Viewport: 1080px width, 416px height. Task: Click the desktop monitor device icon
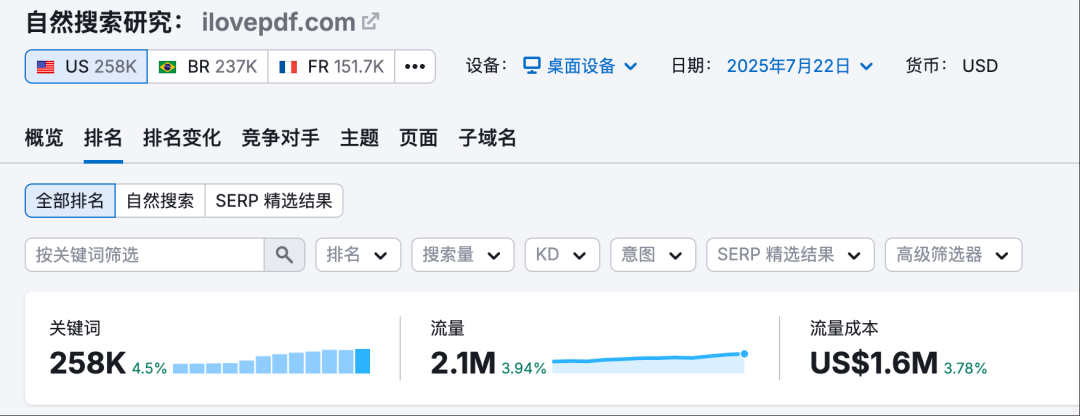tap(531, 66)
